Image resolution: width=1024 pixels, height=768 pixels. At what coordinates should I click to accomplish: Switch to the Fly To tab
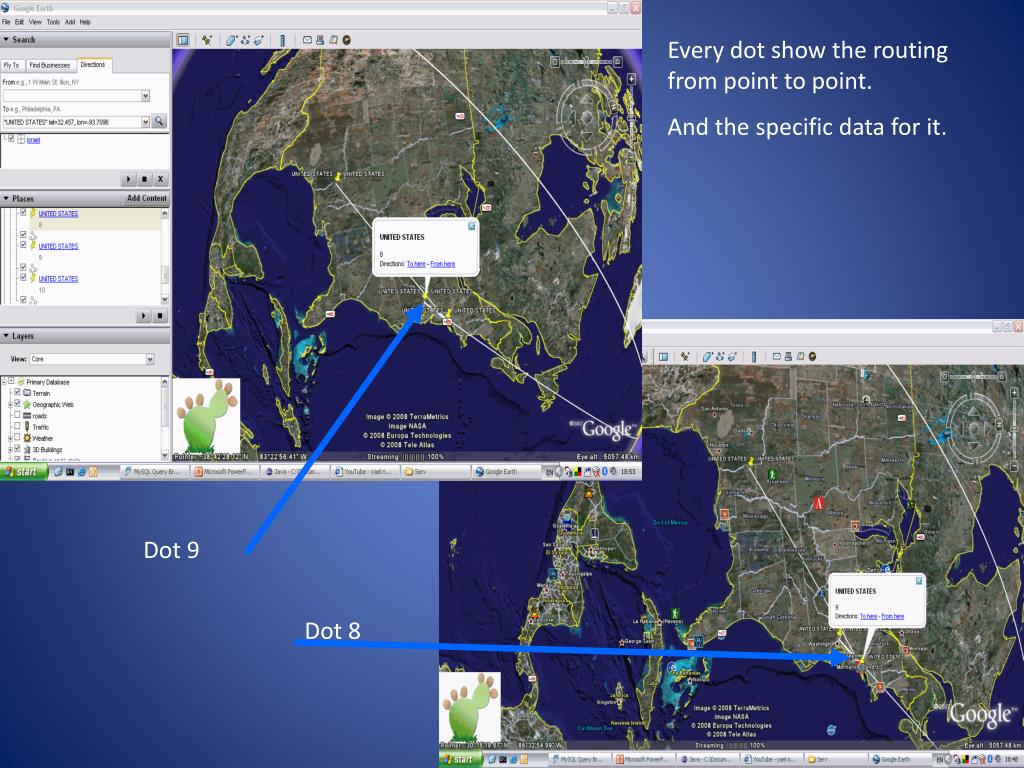[x=12, y=65]
